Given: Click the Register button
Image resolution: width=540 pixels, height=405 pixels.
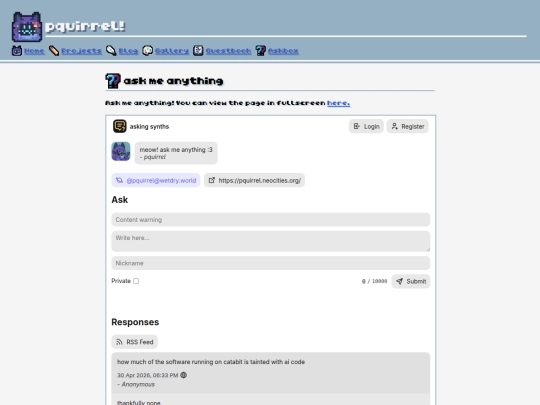Looking at the screenshot, I should [x=408, y=126].
